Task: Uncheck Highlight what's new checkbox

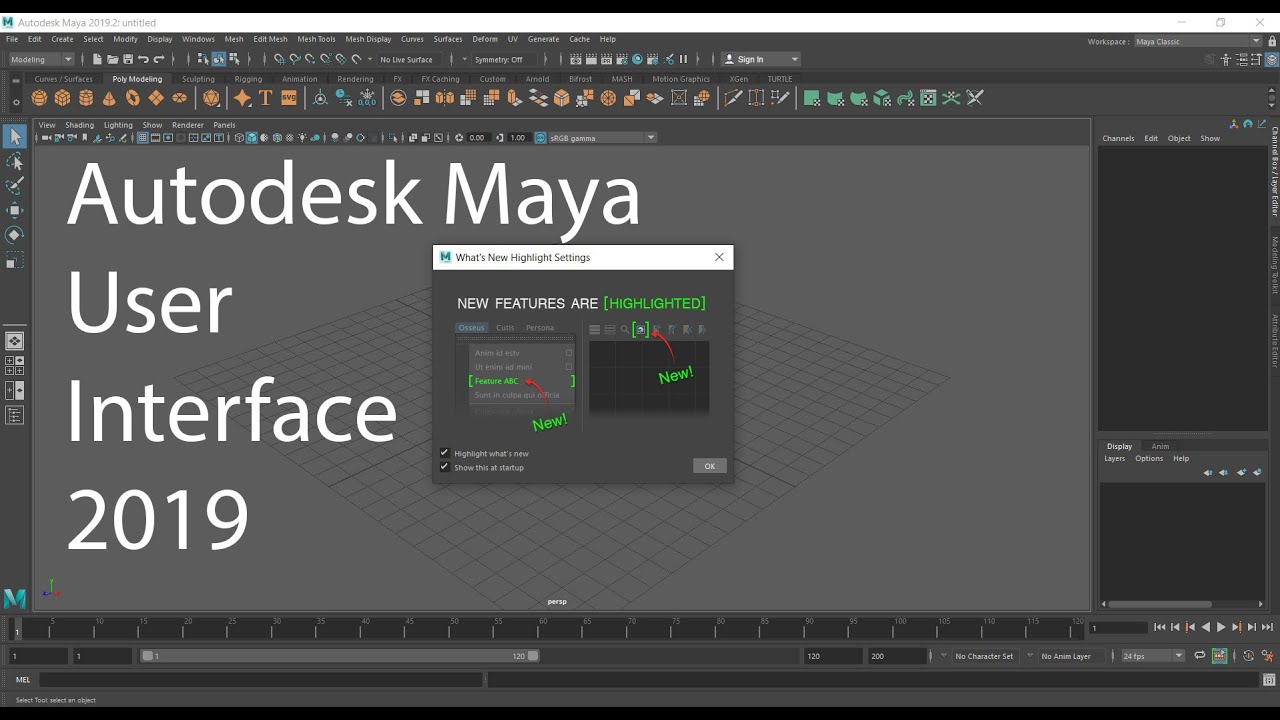Action: point(445,453)
